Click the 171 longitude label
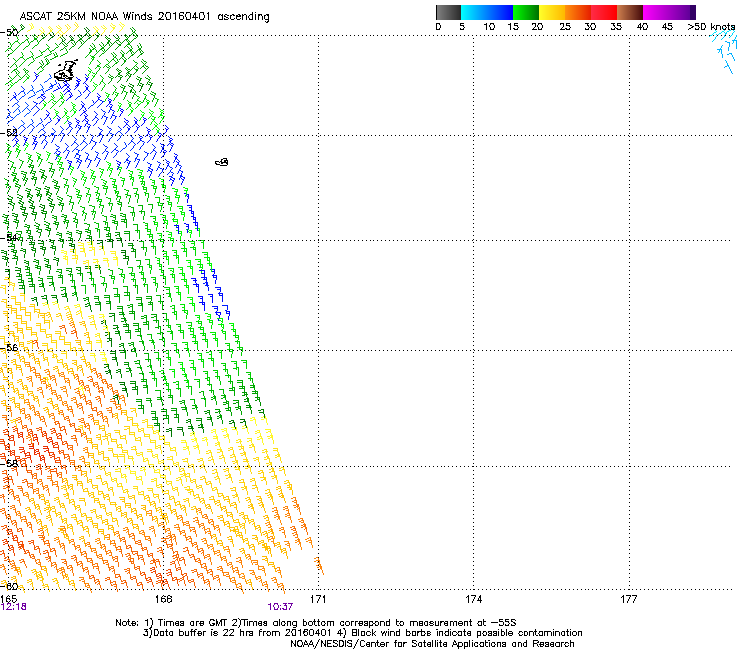The image size is (740, 650). pos(318,599)
